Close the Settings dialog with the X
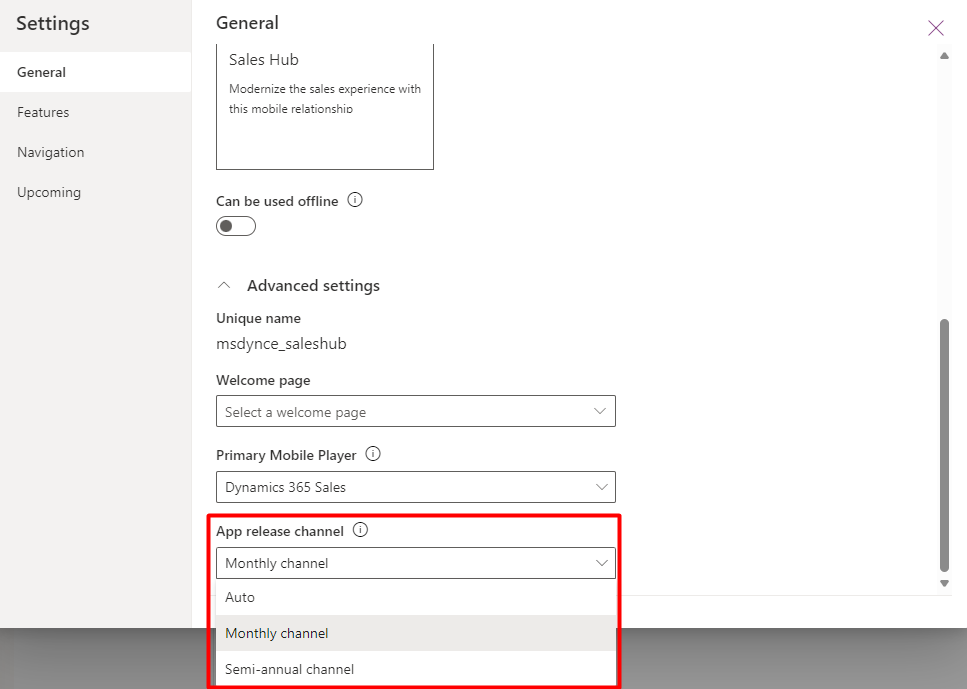The width and height of the screenshot is (967, 689). click(x=936, y=28)
